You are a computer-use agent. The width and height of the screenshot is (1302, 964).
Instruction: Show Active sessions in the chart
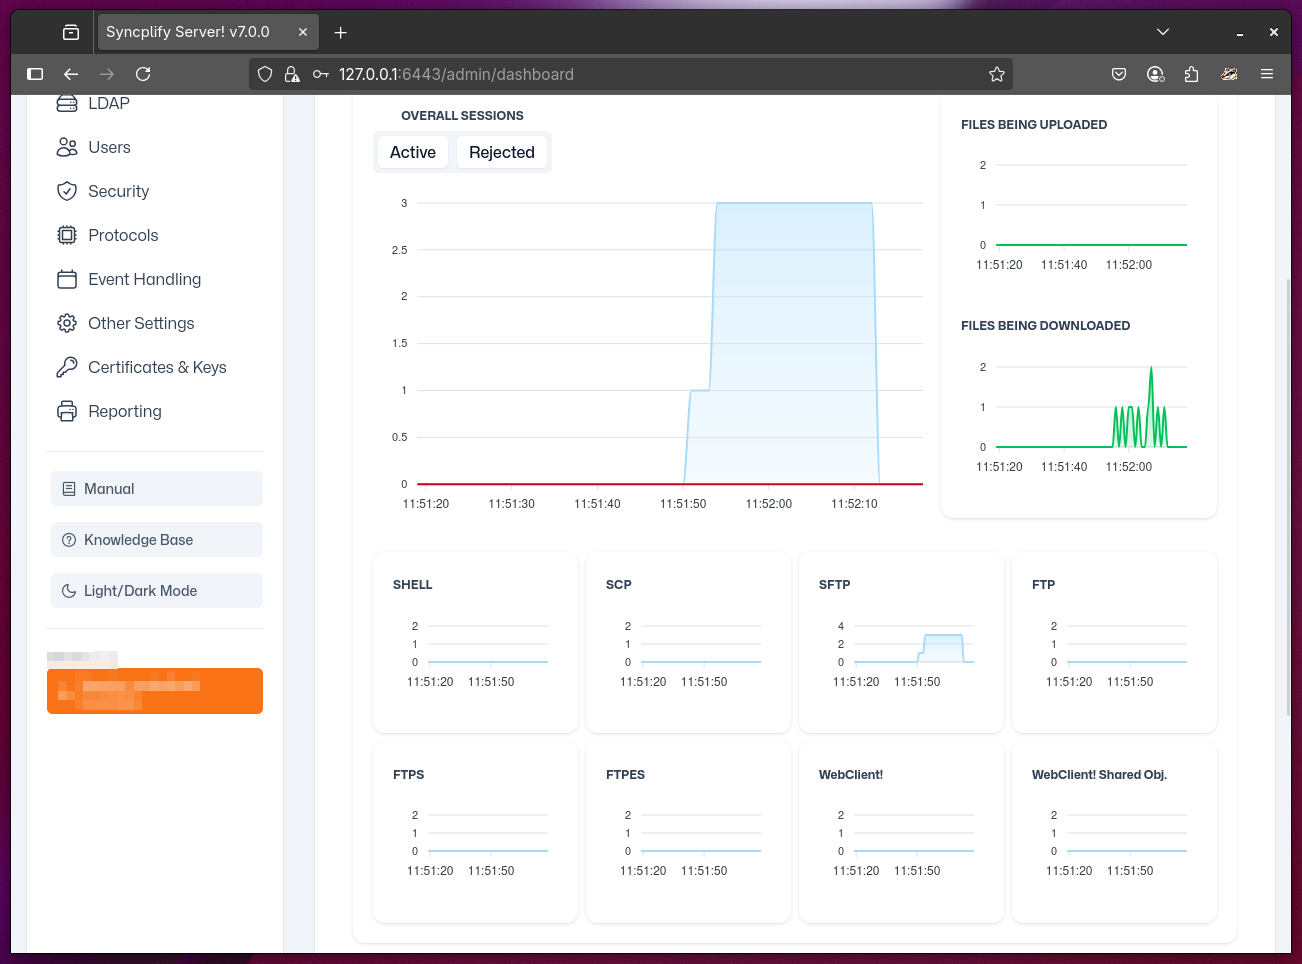tap(412, 152)
